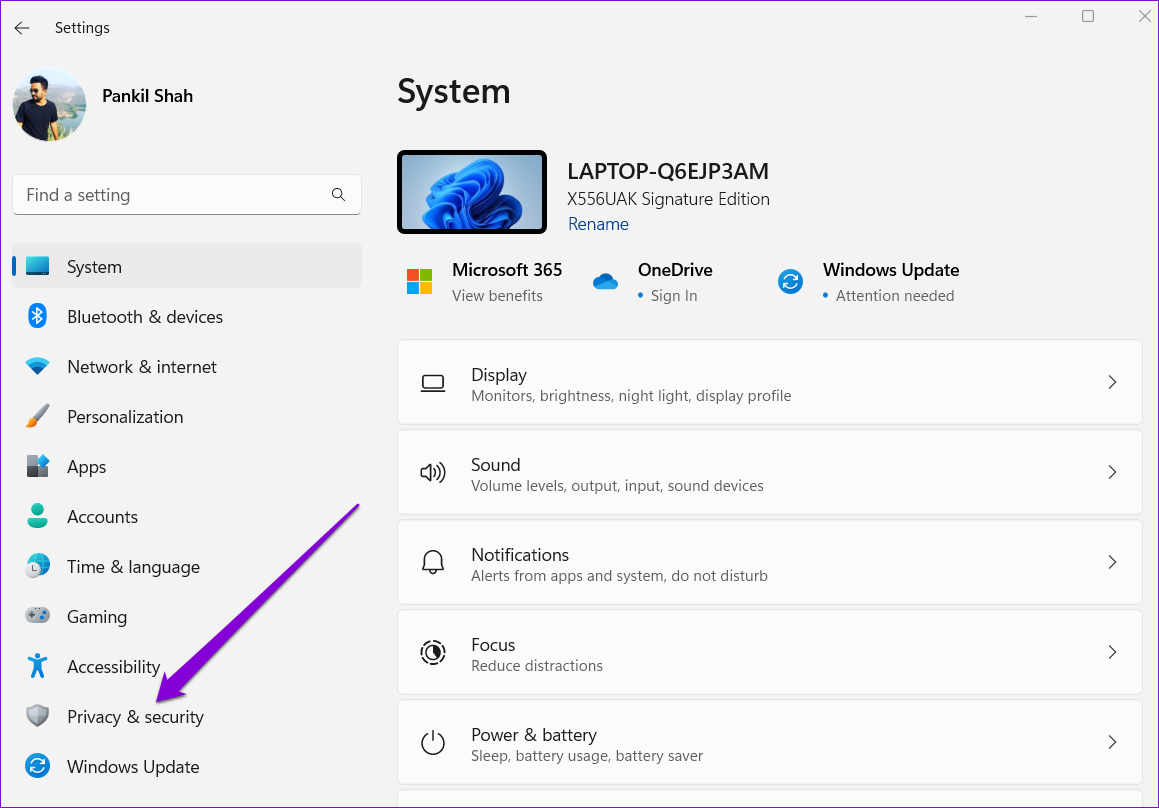The width and height of the screenshot is (1159, 808).
Task: Select Time & language in sidebar
Action: (133, 567)
